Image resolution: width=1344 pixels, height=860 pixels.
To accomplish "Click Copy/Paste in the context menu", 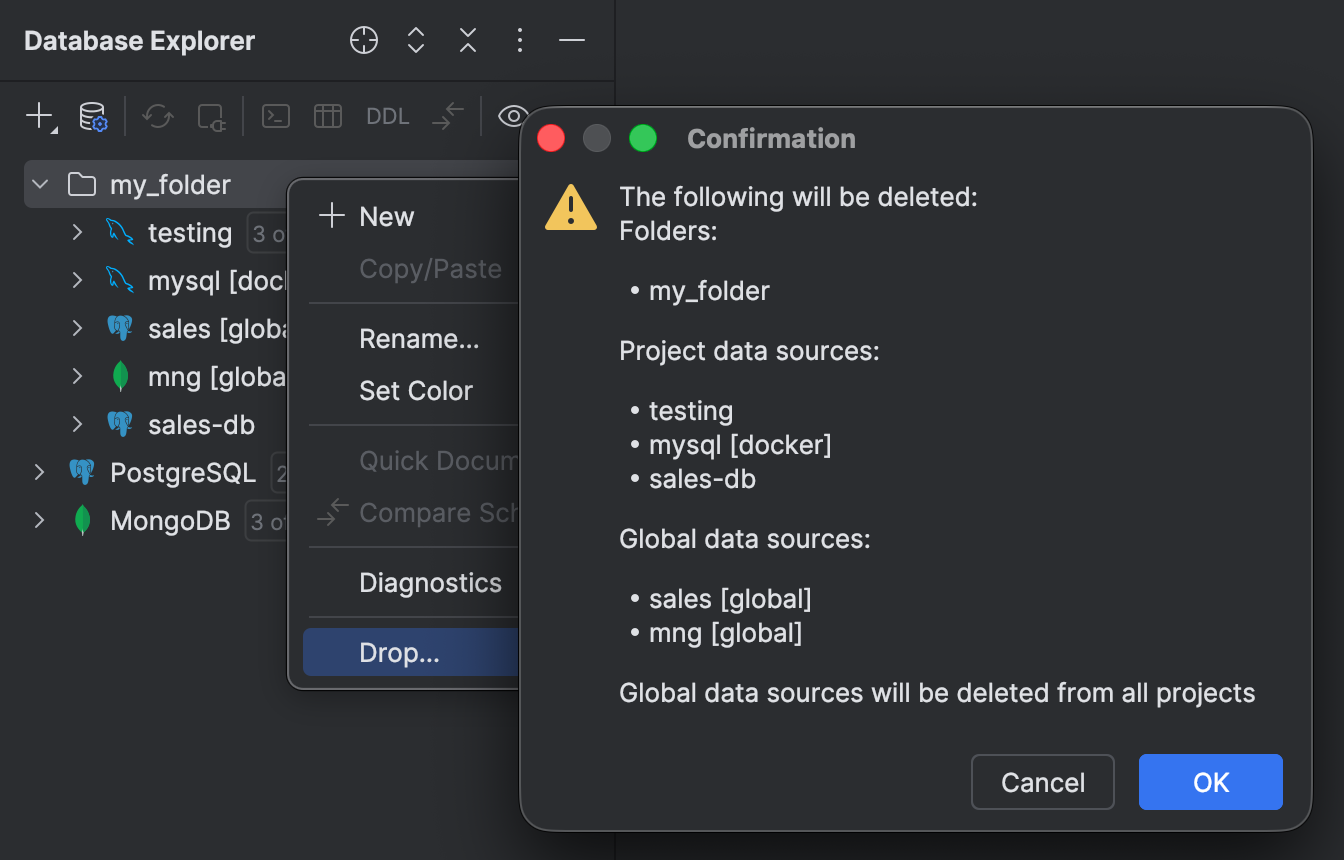I will tap(411, 269).
